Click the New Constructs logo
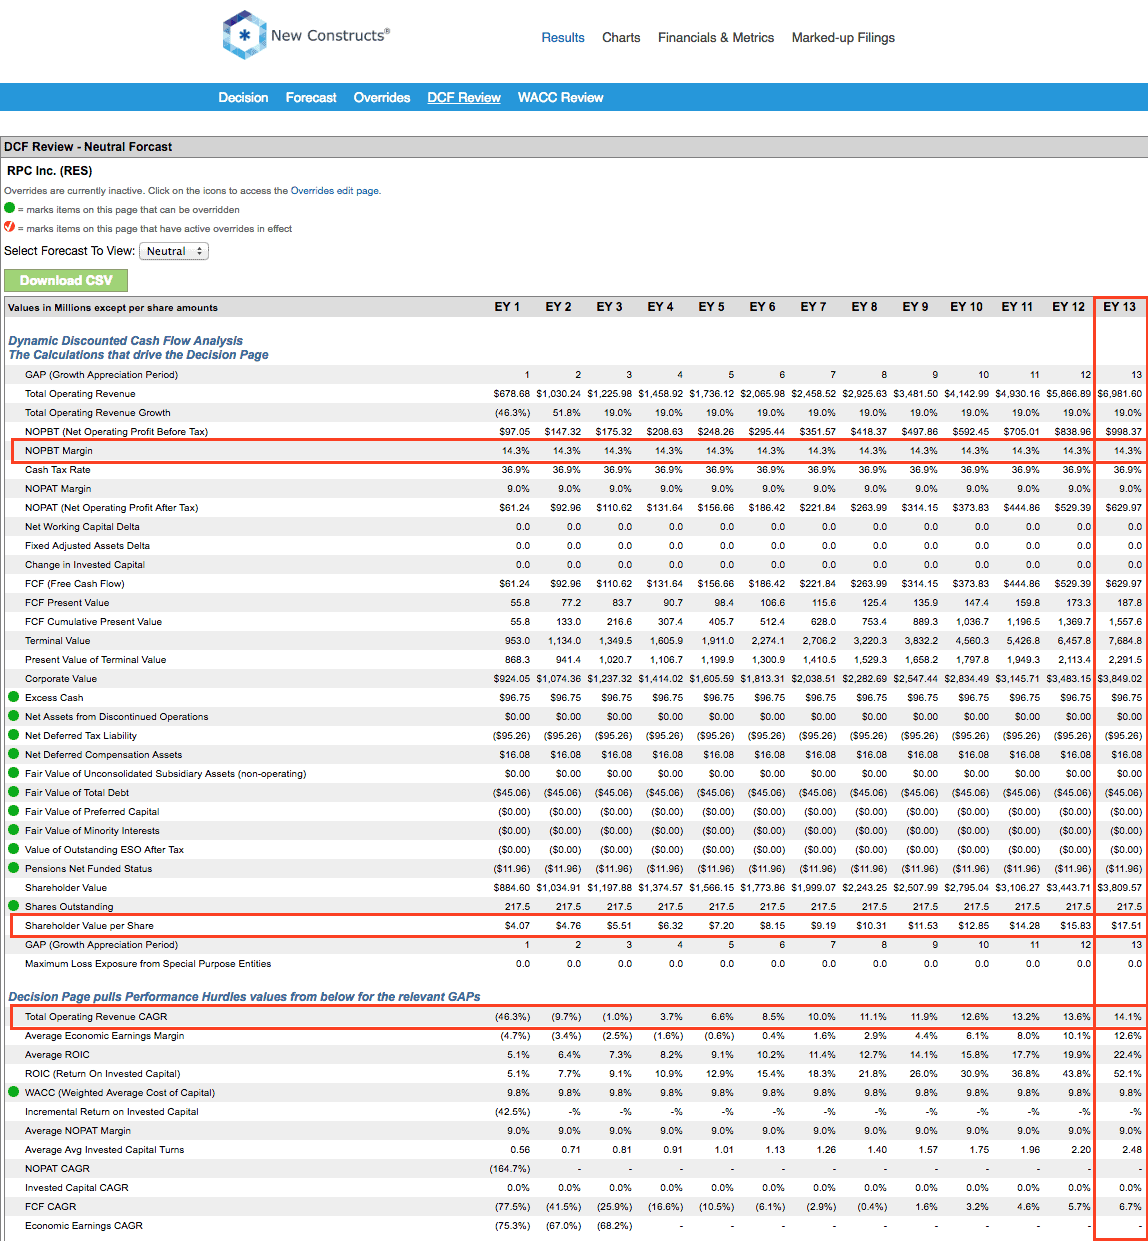This screenshot has height=1241, width=1148. tap(306, 35)
